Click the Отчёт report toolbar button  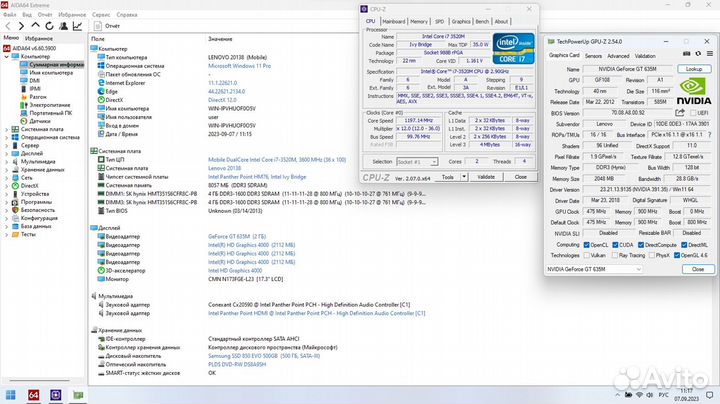point(107,26)
